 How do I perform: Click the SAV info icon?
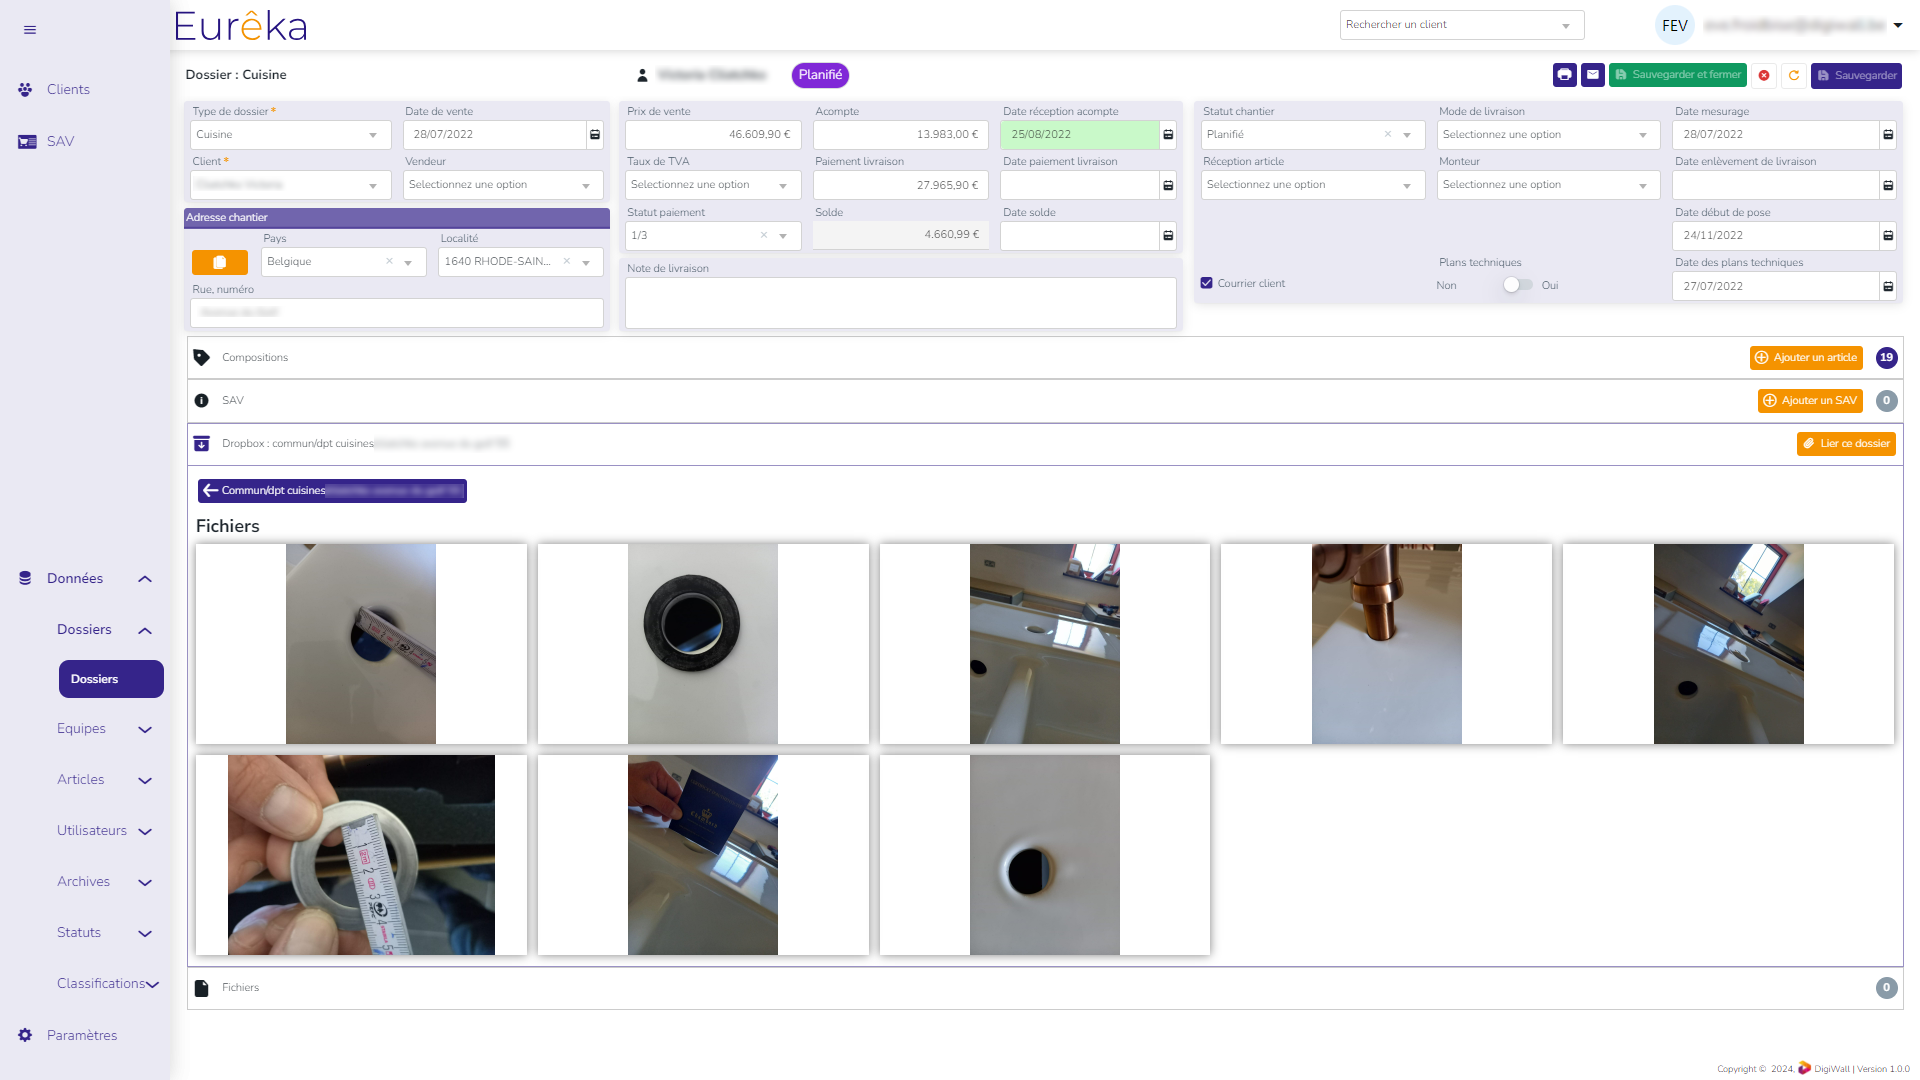(201, 400)
